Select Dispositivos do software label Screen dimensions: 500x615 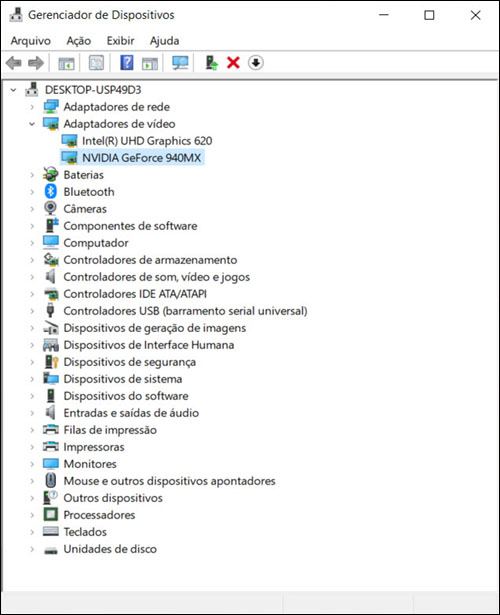tap(126, 396)
